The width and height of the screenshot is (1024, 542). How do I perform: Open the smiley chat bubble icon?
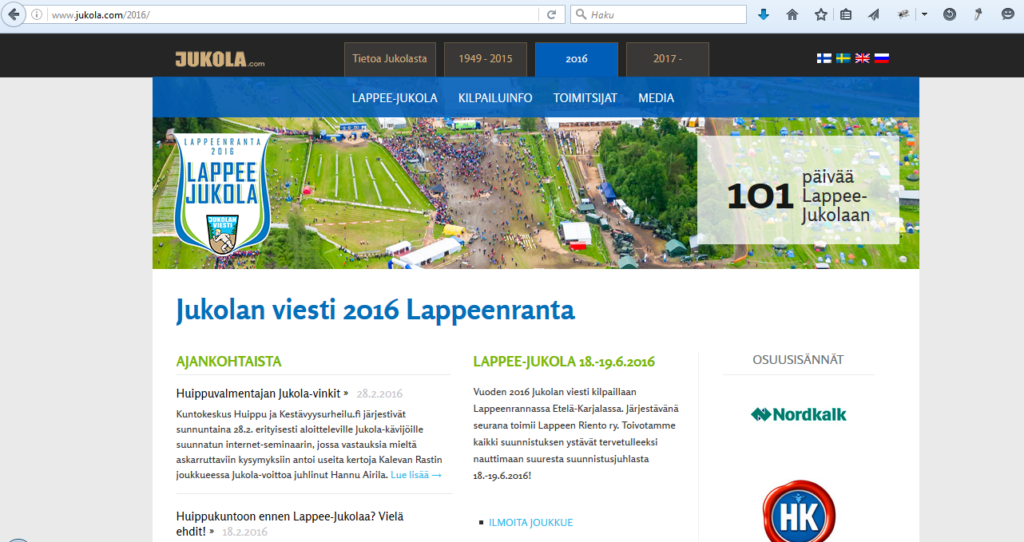(x=1008, y=14)
